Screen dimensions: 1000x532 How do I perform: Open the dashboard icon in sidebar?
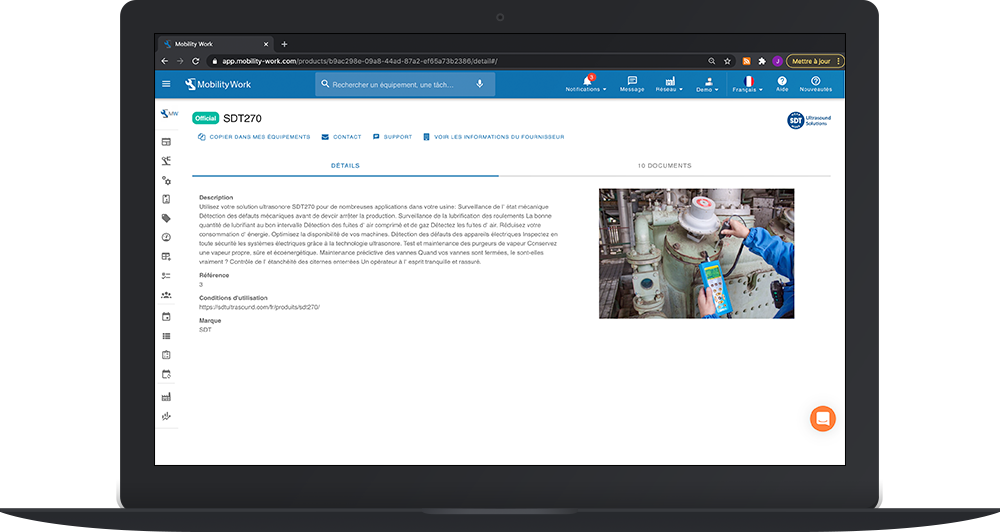click(x=166, y=142)
